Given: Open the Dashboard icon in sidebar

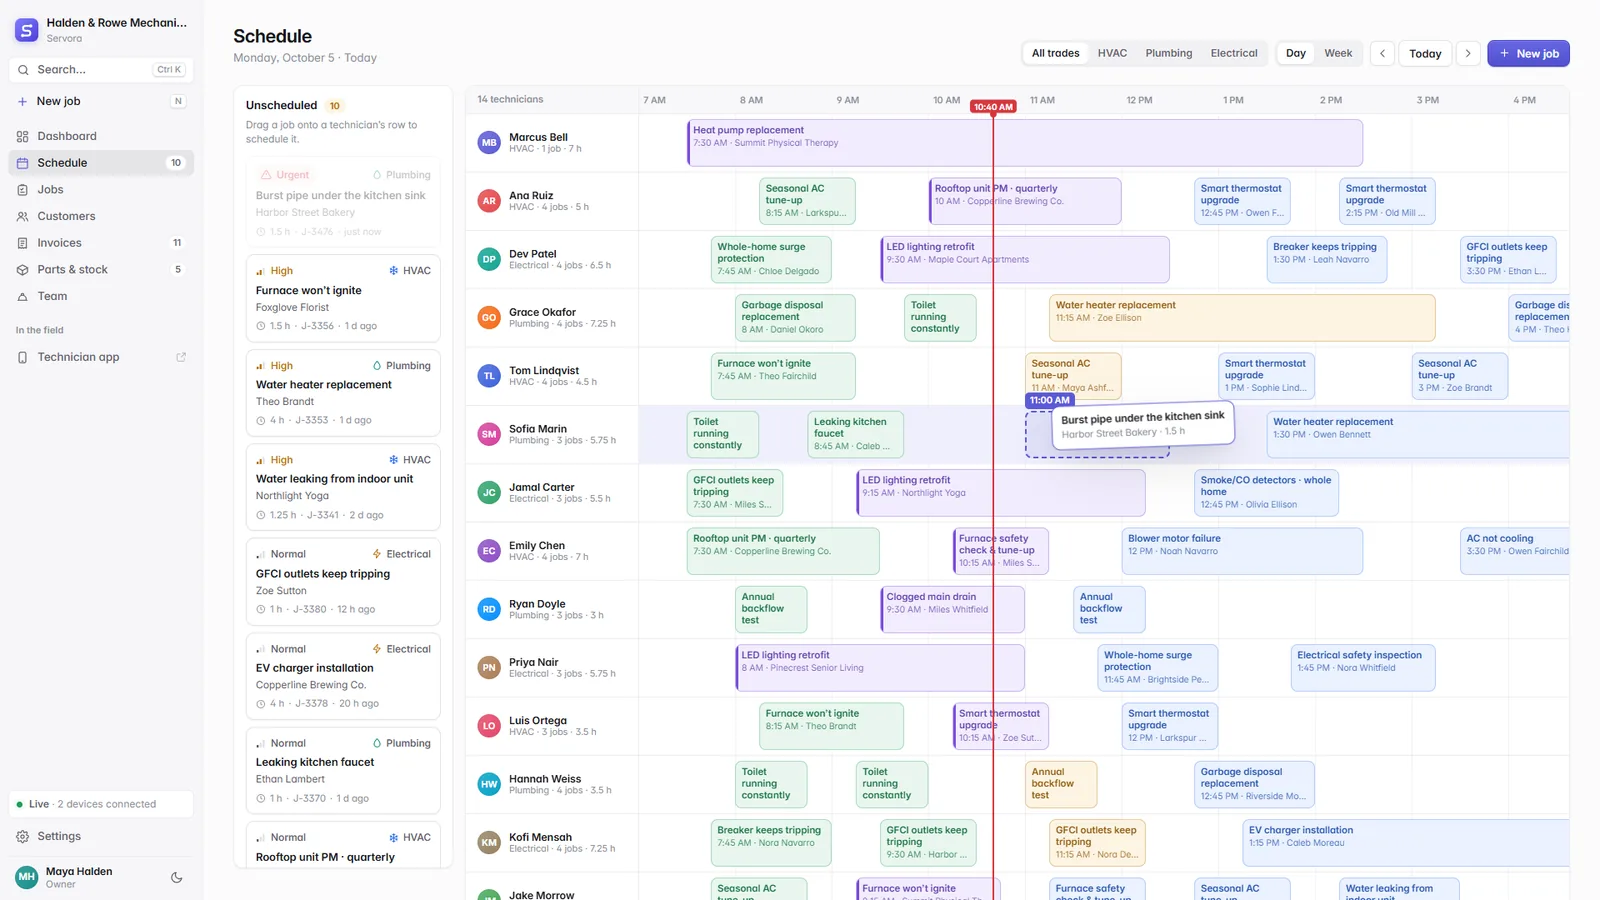Looking at the screenshot, I should [22, 136].
